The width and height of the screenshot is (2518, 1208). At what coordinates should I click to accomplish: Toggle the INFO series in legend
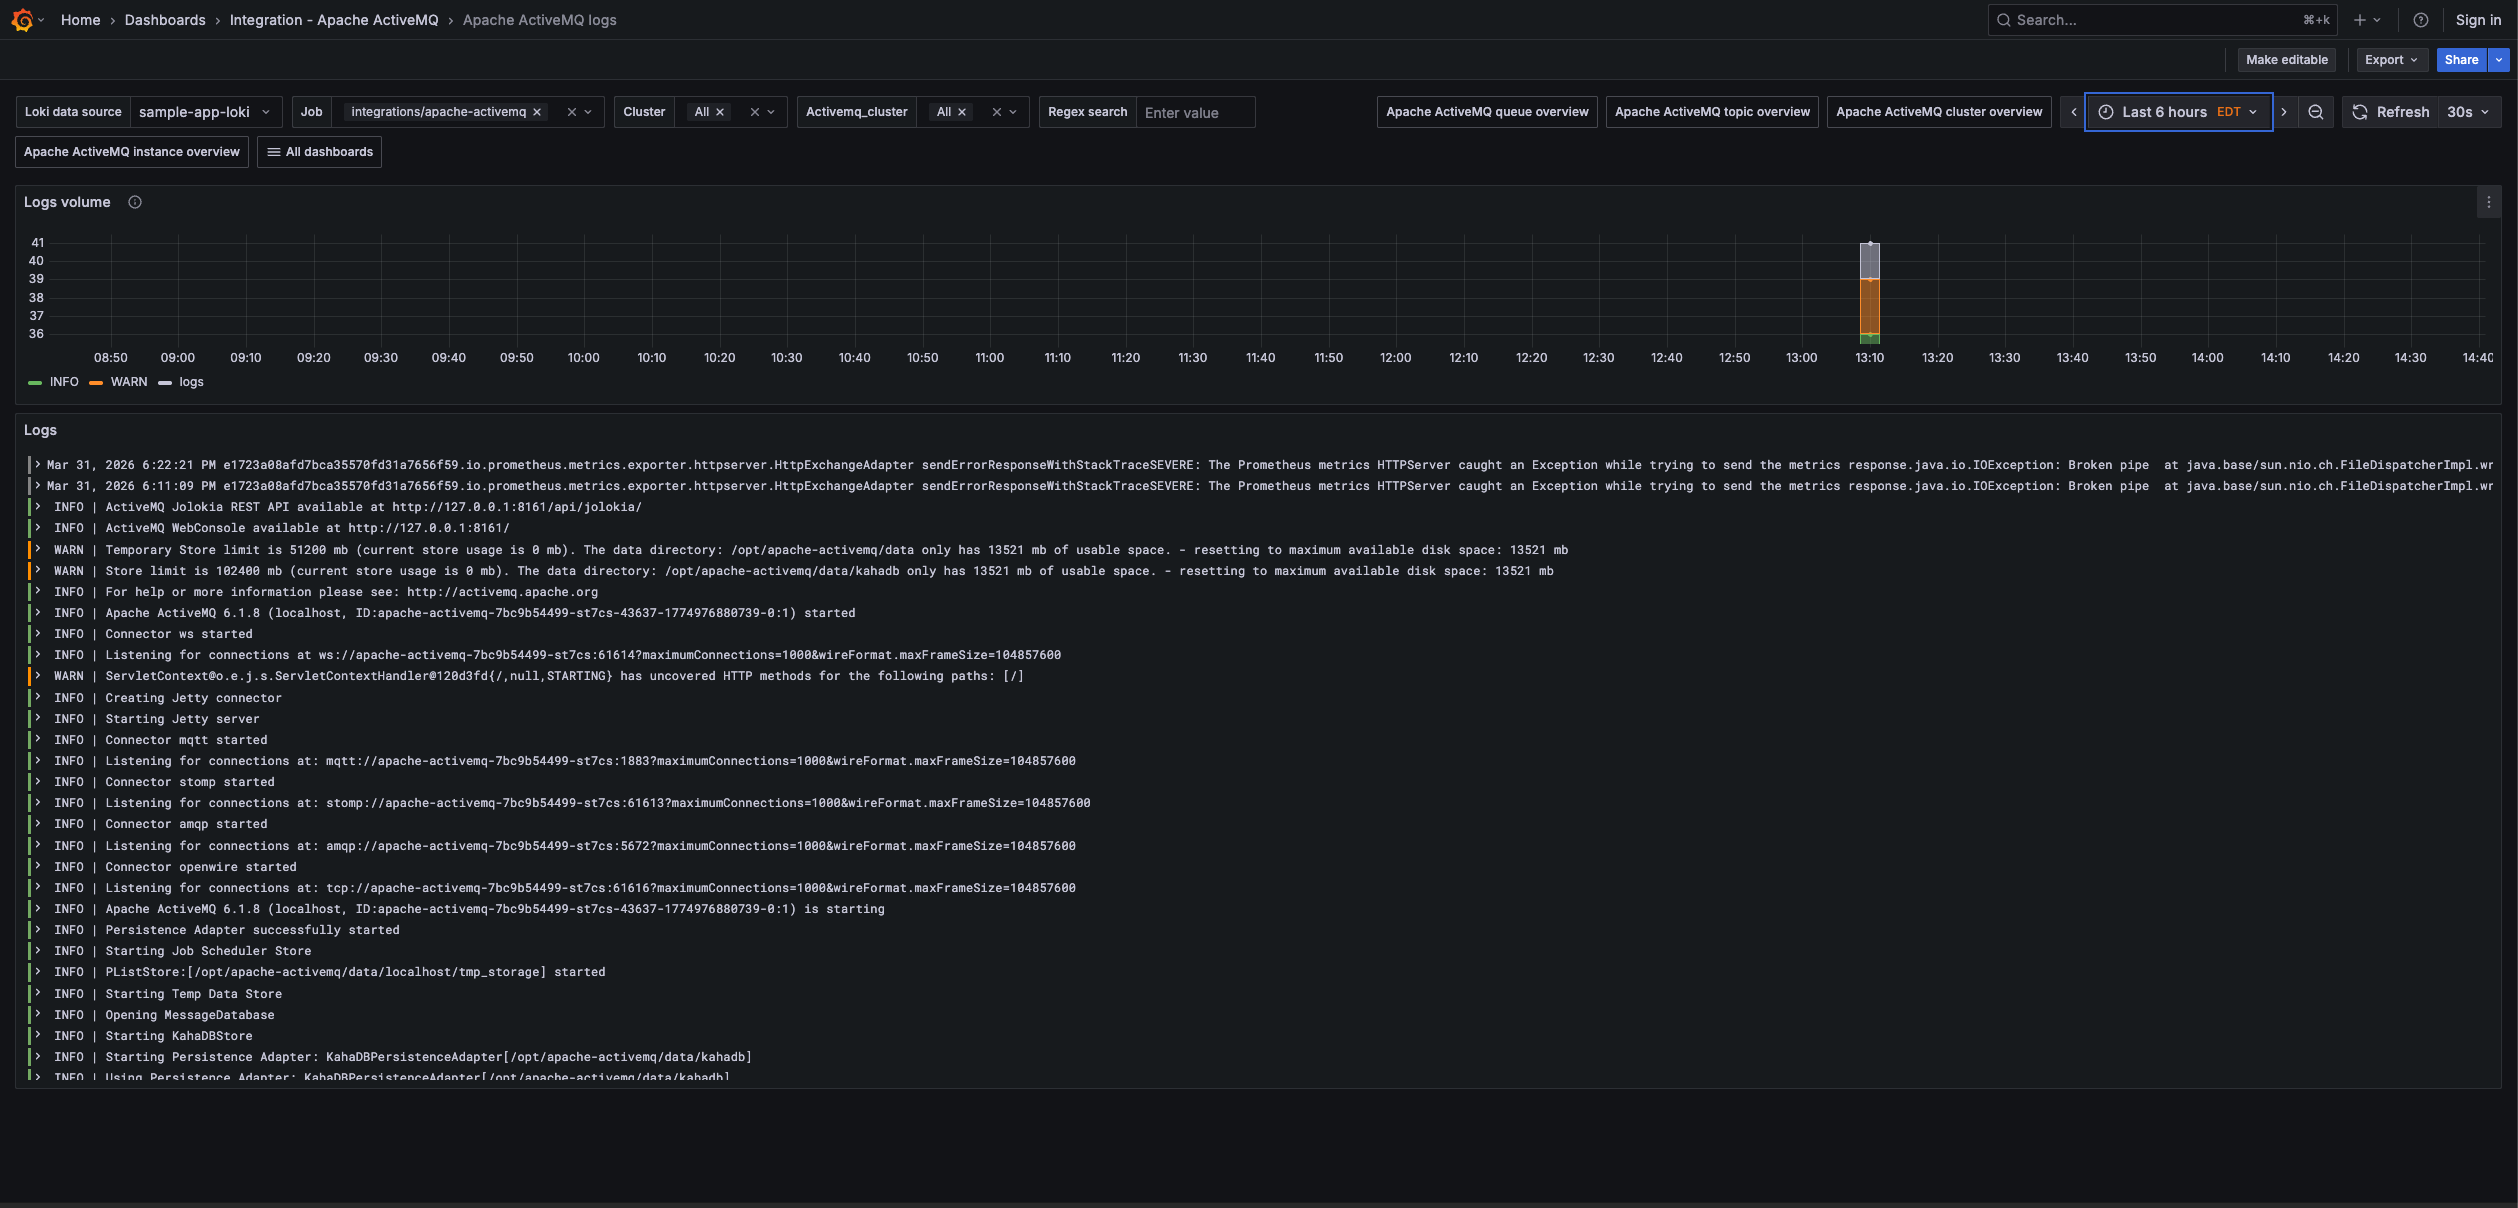(x=64, y=382)
